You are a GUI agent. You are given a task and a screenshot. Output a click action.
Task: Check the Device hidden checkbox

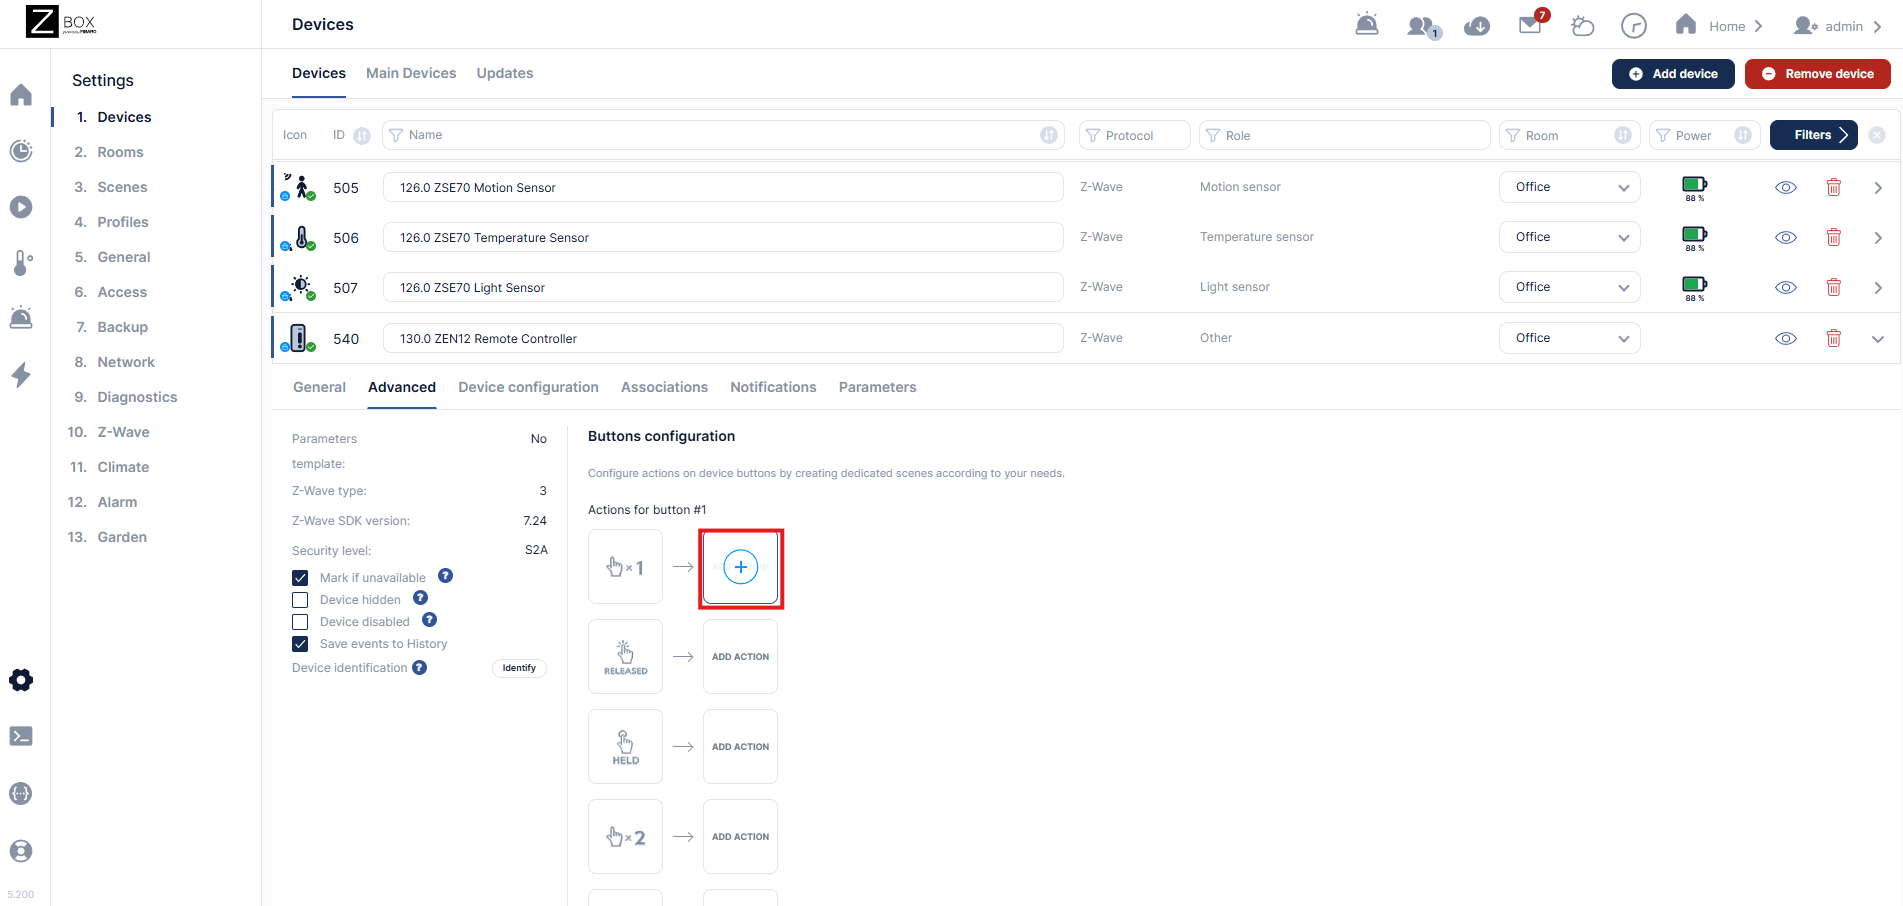[x=300, y=600]
